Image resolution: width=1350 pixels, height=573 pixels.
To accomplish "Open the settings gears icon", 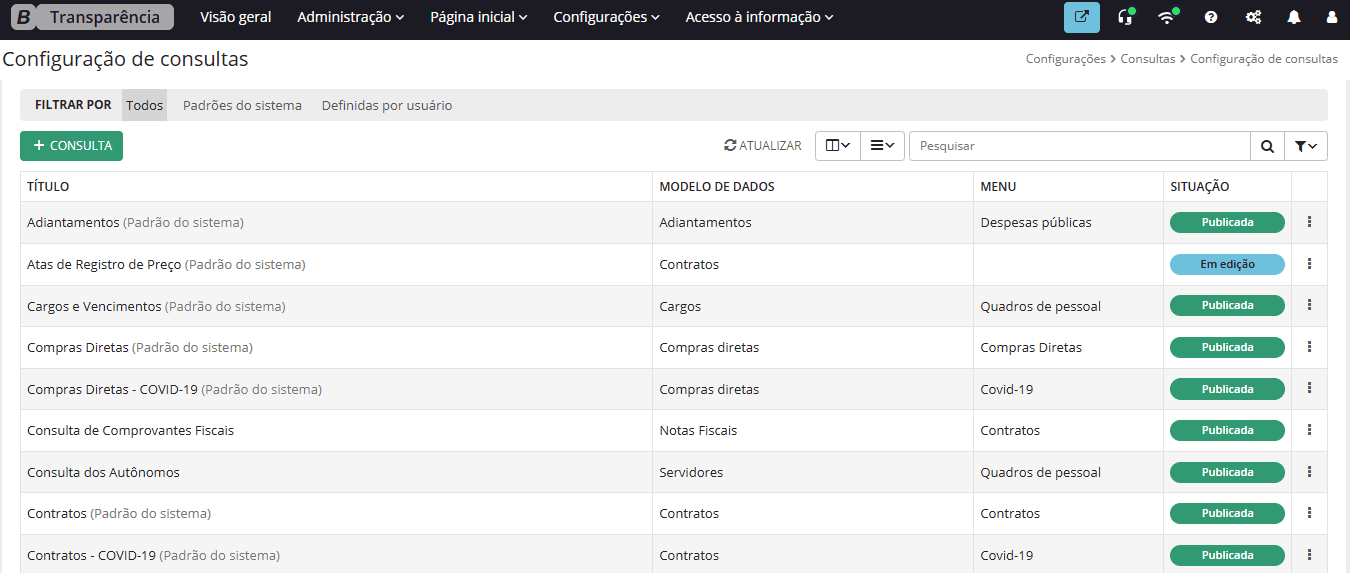I will coord(1253,17).
